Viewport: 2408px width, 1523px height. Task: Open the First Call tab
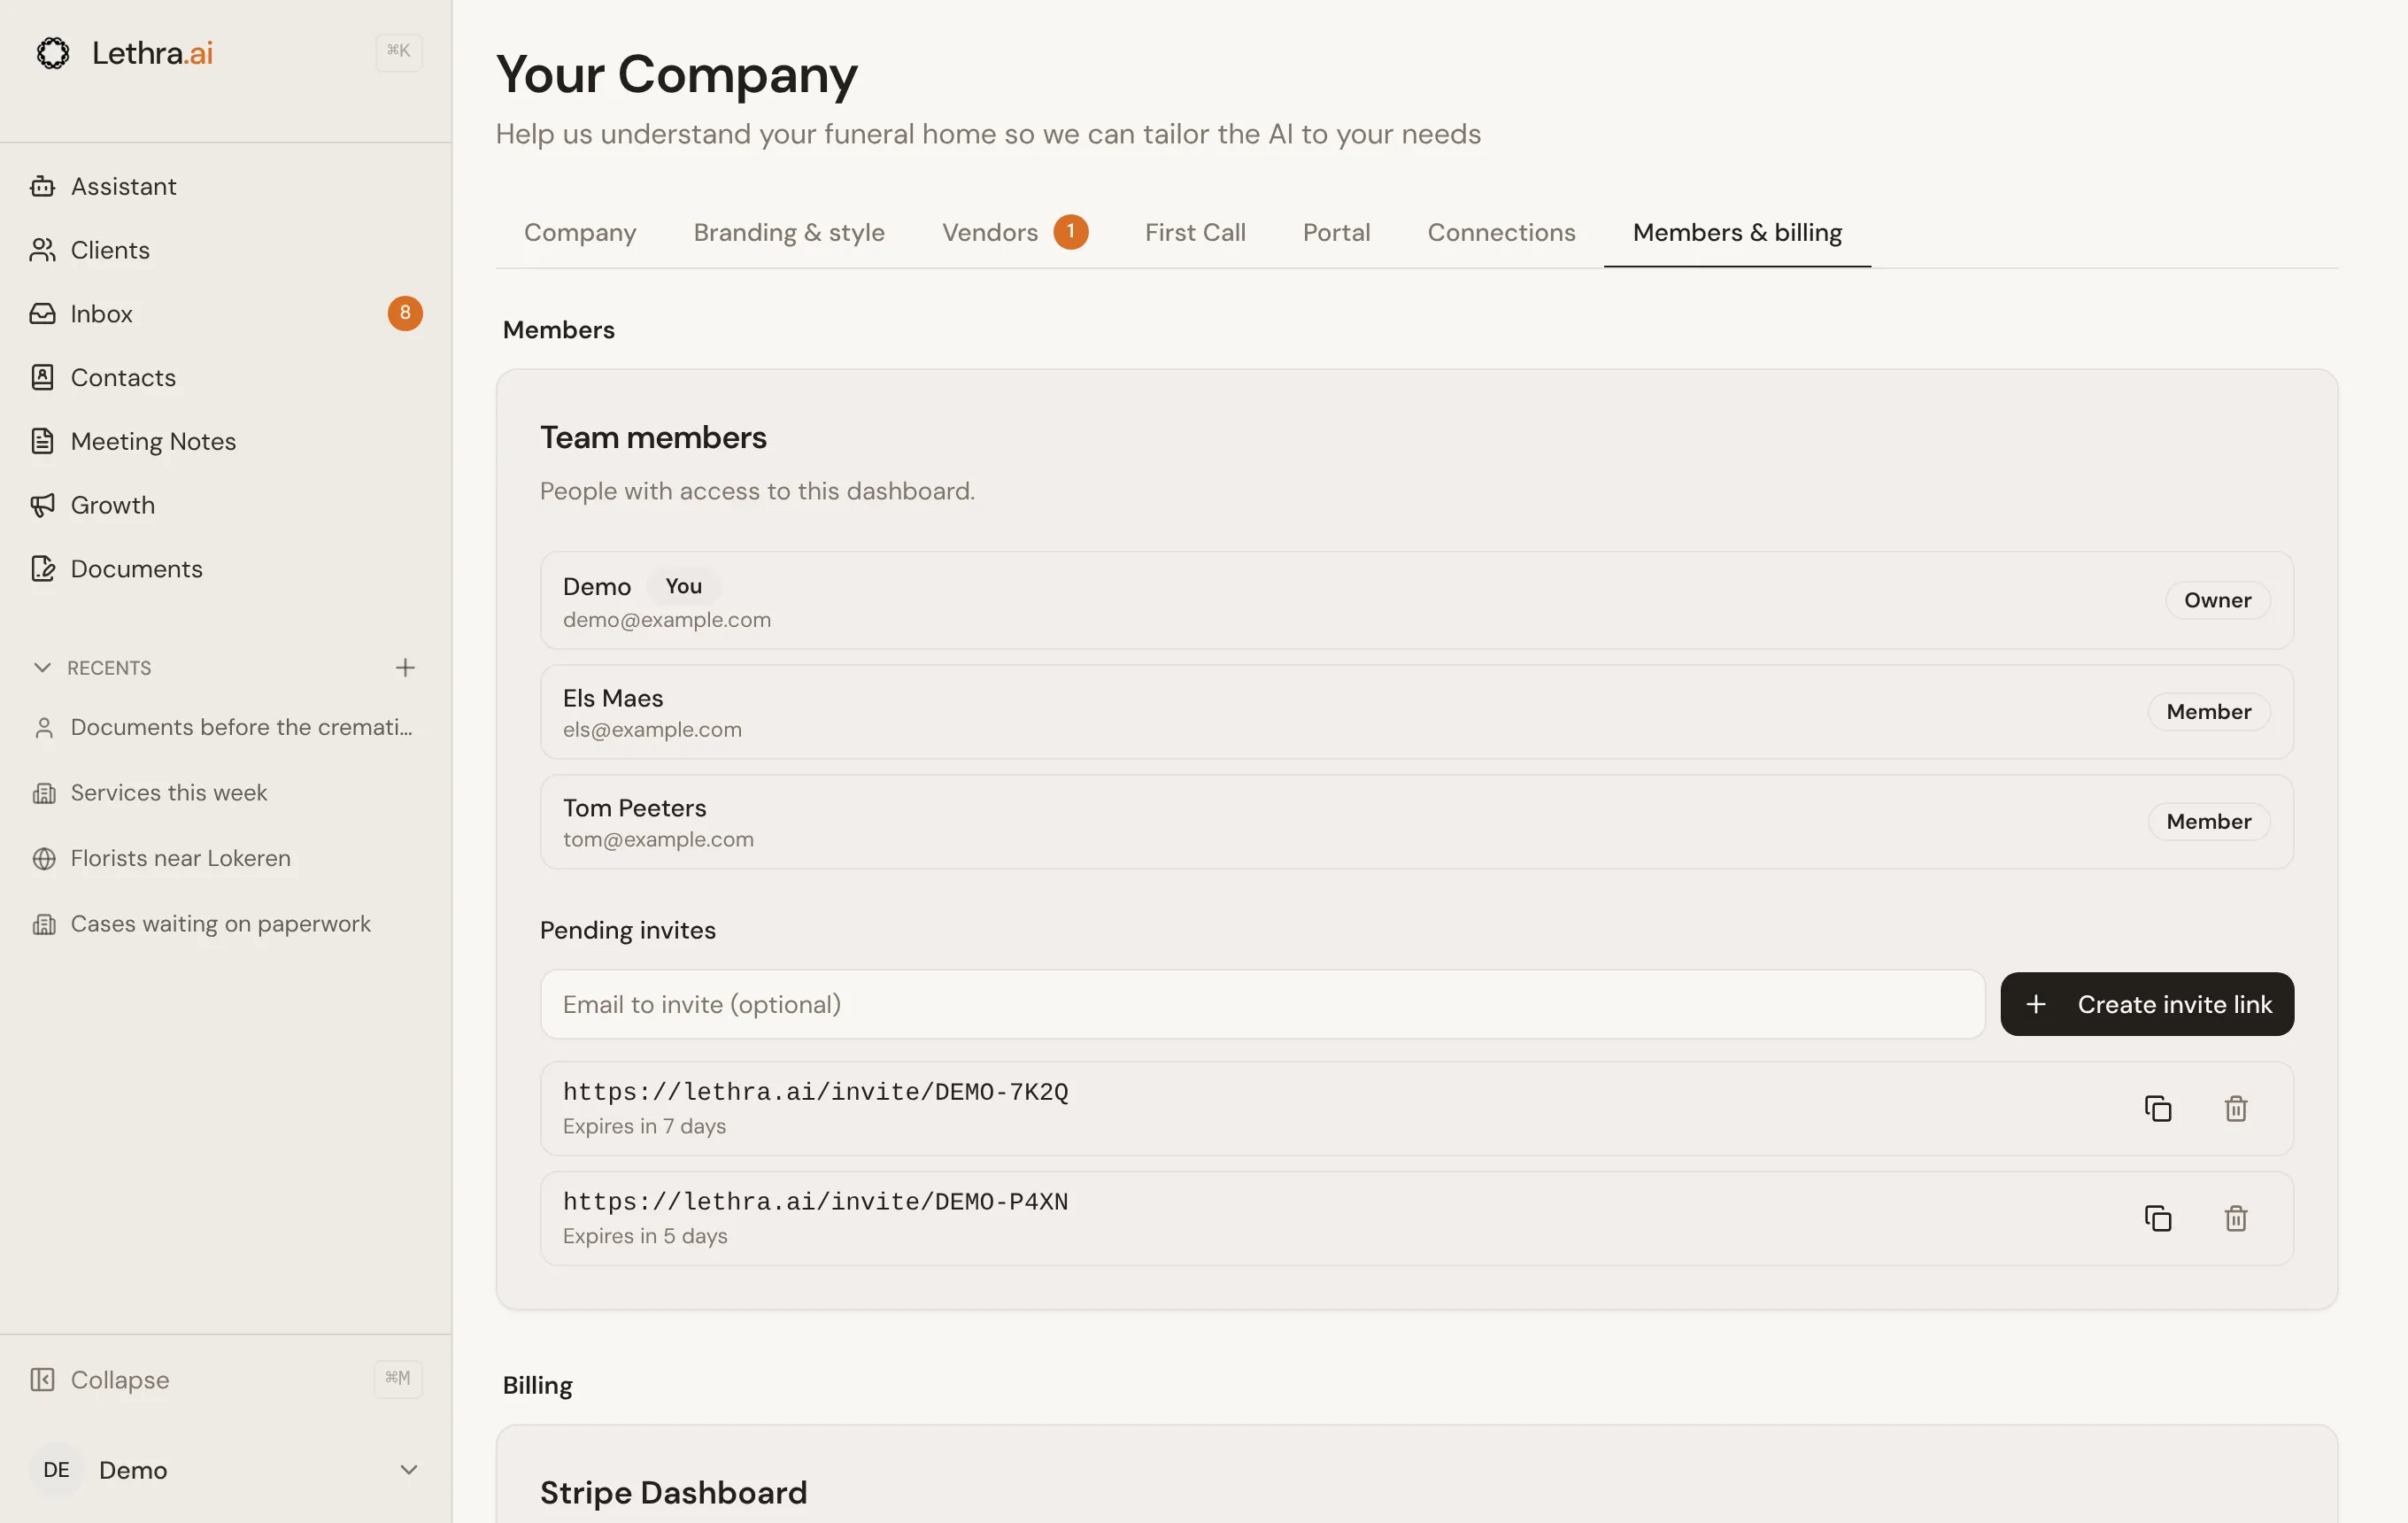[x=1195, y=232]
